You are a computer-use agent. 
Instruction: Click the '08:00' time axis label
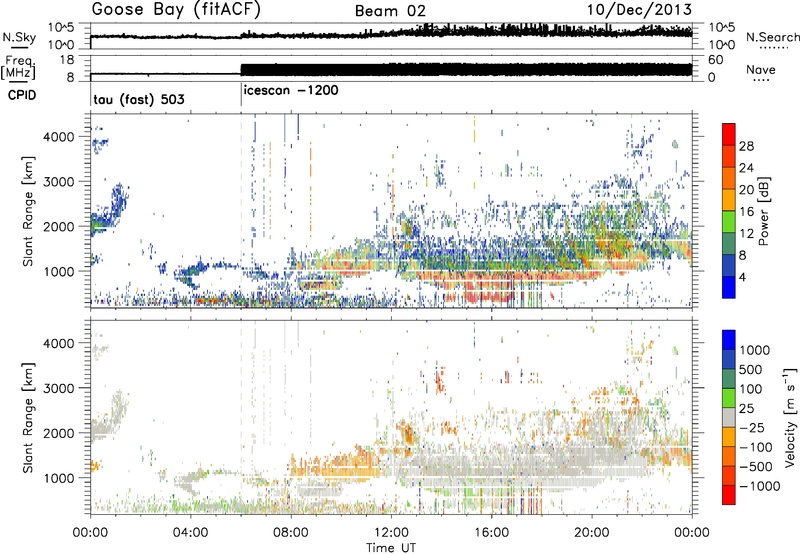click(291, 533)
